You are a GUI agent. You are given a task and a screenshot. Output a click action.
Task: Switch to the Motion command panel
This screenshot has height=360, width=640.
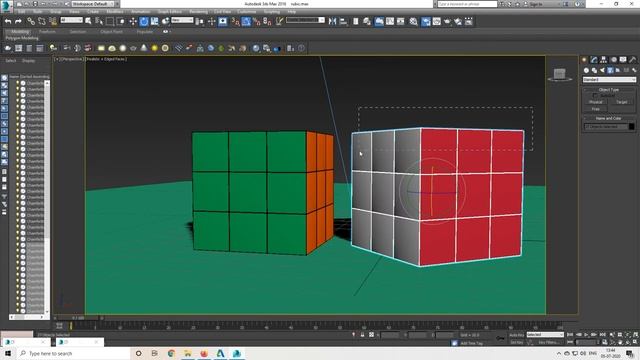coord(613,60)
